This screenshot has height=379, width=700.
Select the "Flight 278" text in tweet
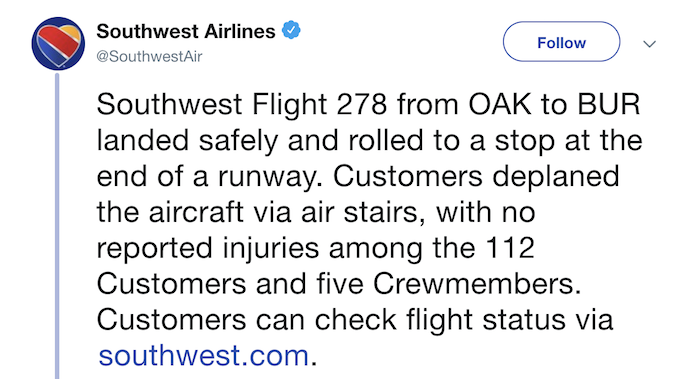(x=319, y=104)
